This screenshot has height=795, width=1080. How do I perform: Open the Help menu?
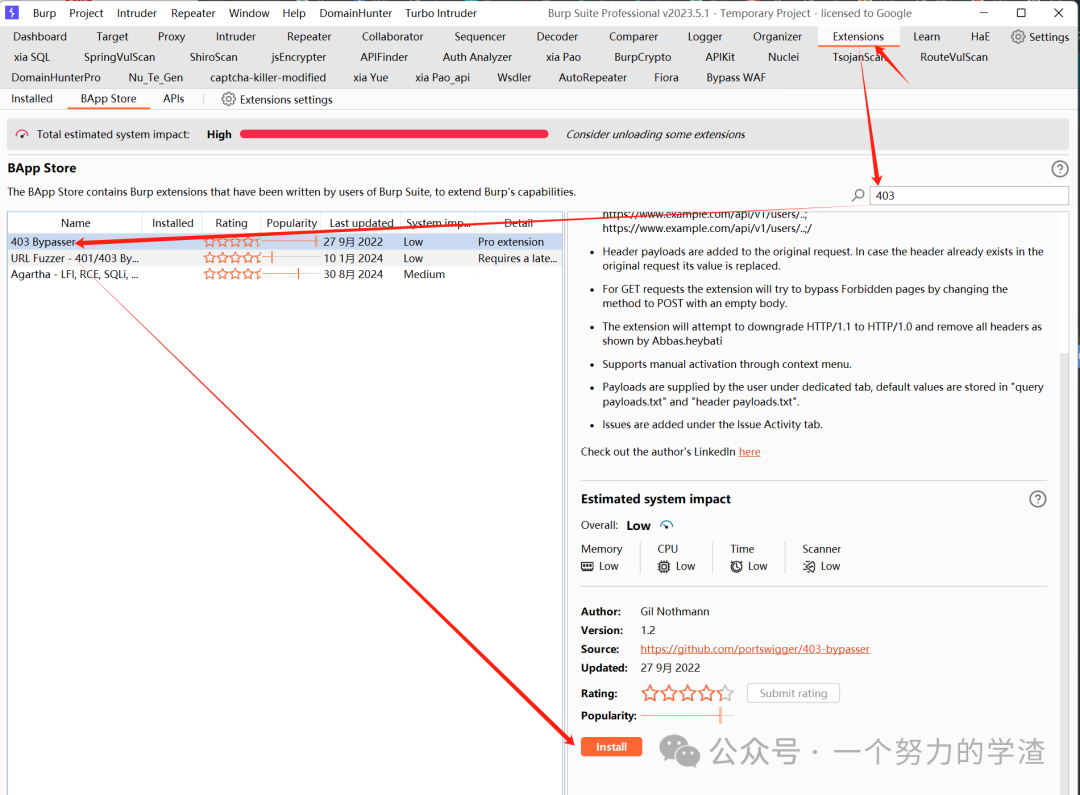(293, 13)
